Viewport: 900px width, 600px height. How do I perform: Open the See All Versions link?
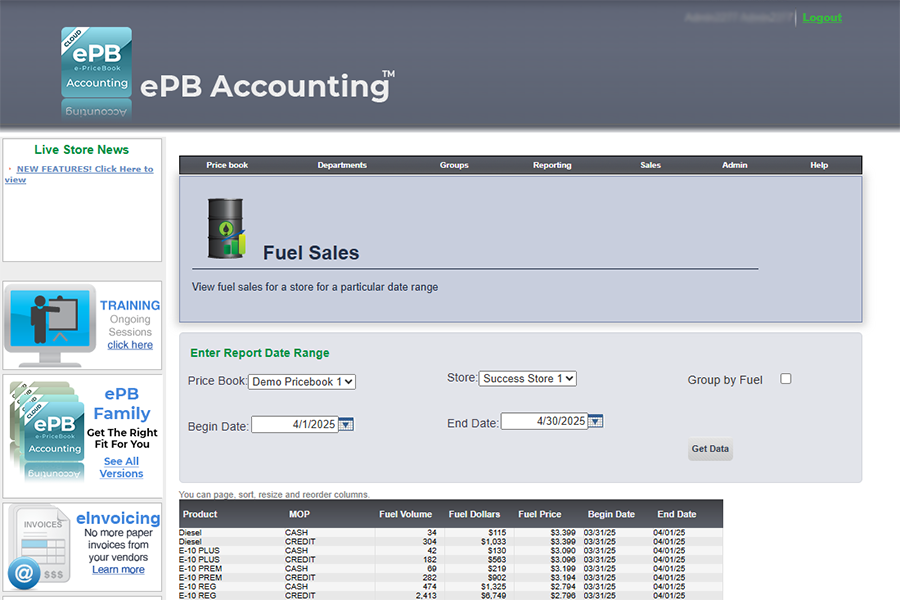coord(121,467)
